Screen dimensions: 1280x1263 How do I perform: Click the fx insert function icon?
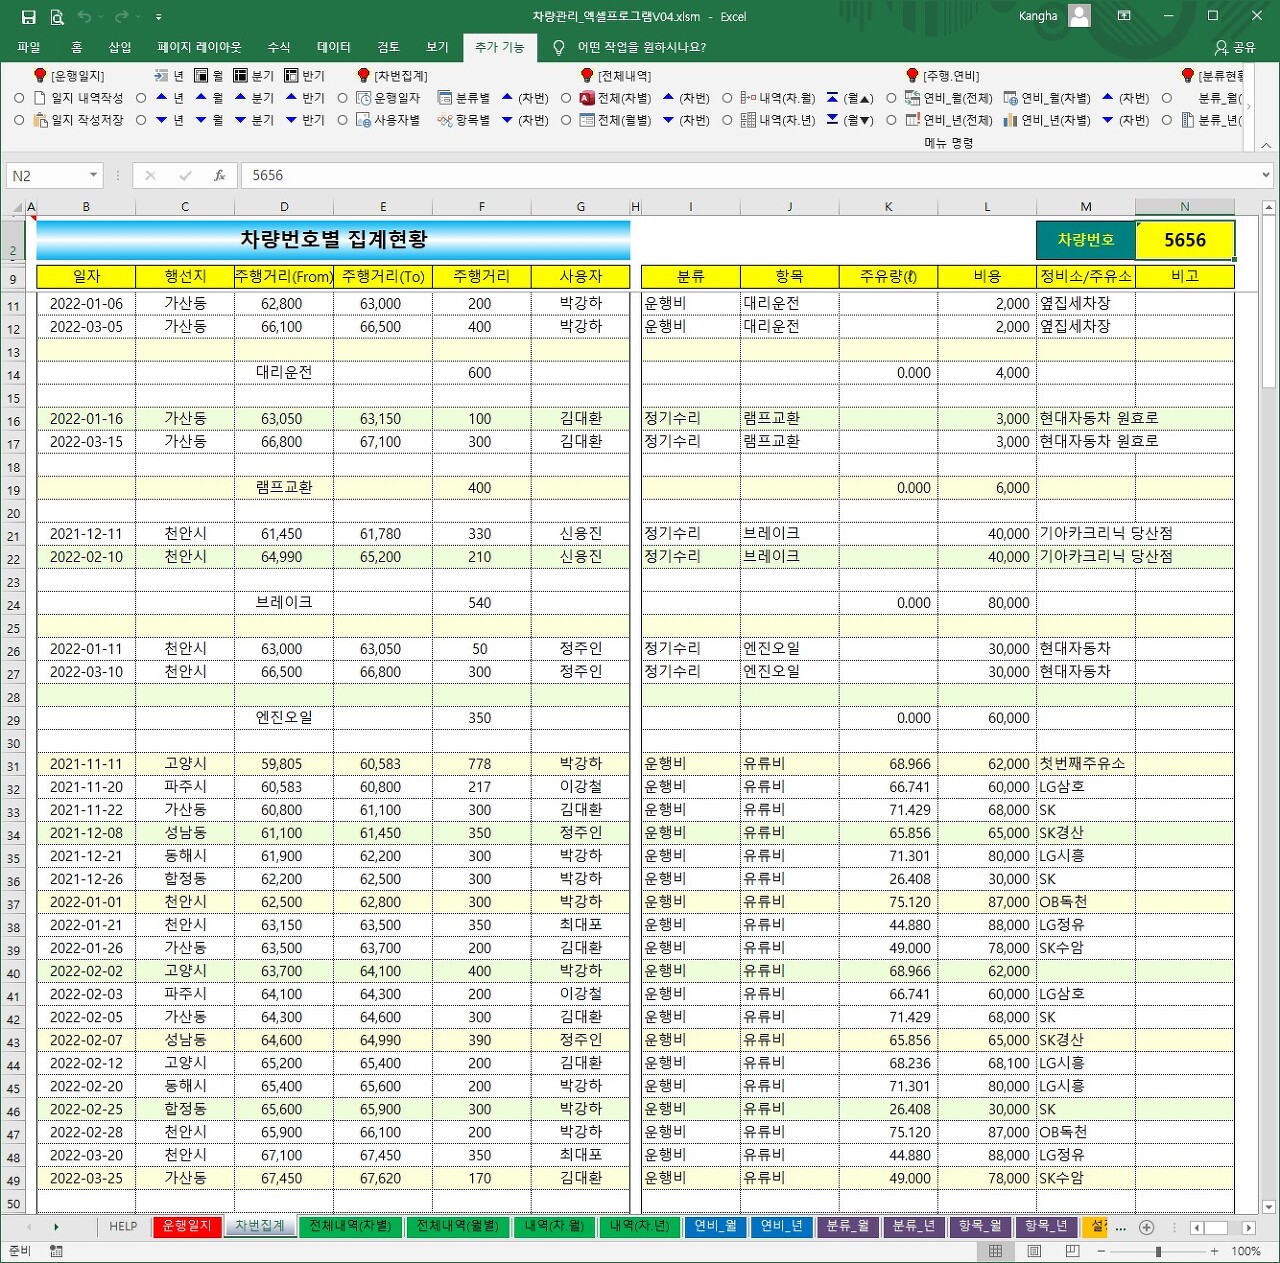click(220, 176)
